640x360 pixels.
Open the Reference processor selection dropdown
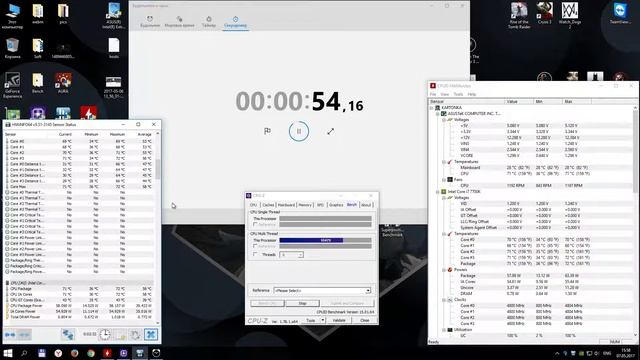[322, 291]
